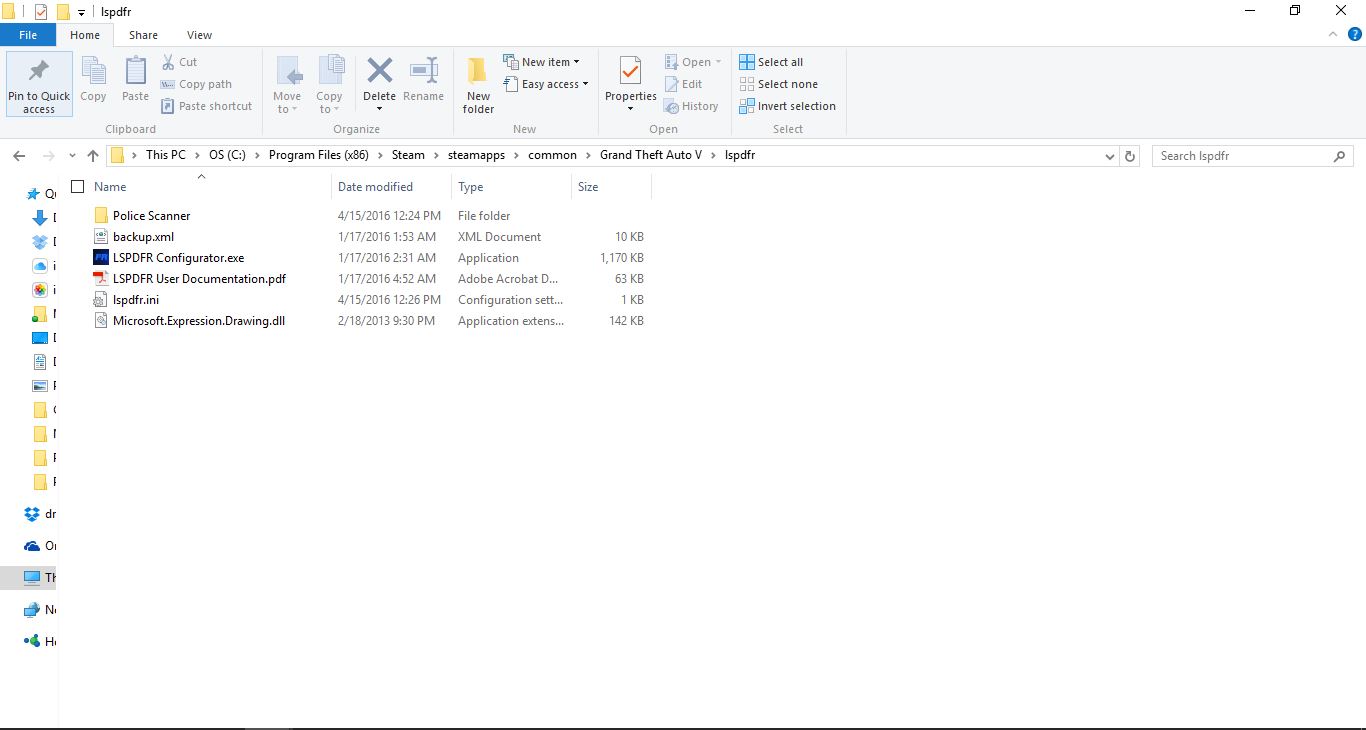1366x730 pixels.
Task: Go back with the left arrow
Action: [x=19, y=156]
